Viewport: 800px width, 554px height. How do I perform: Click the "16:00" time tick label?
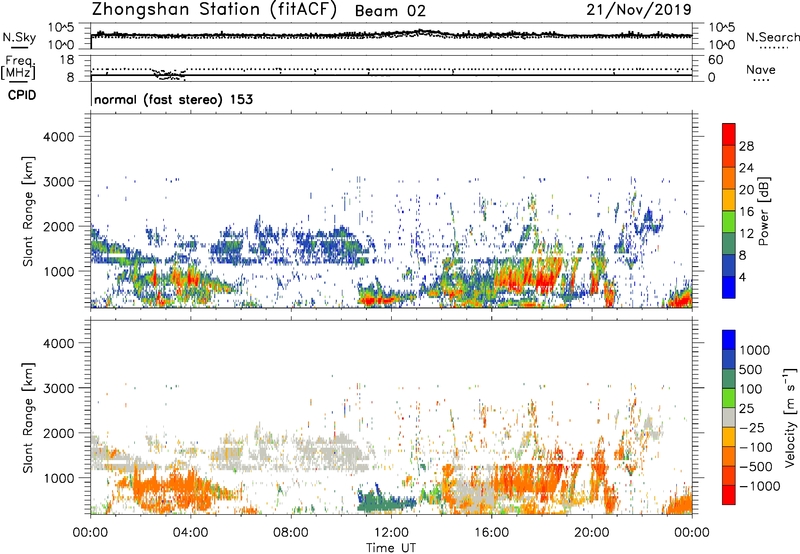tap(491, 533)
